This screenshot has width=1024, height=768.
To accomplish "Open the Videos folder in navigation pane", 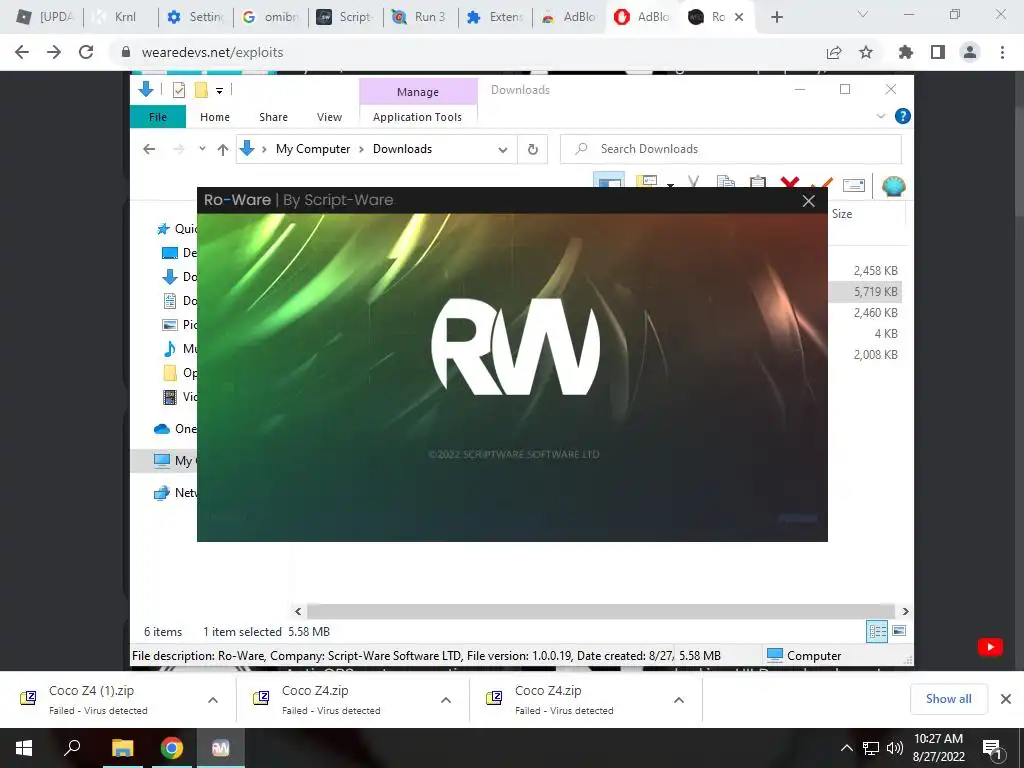I will tap(179, 396).
